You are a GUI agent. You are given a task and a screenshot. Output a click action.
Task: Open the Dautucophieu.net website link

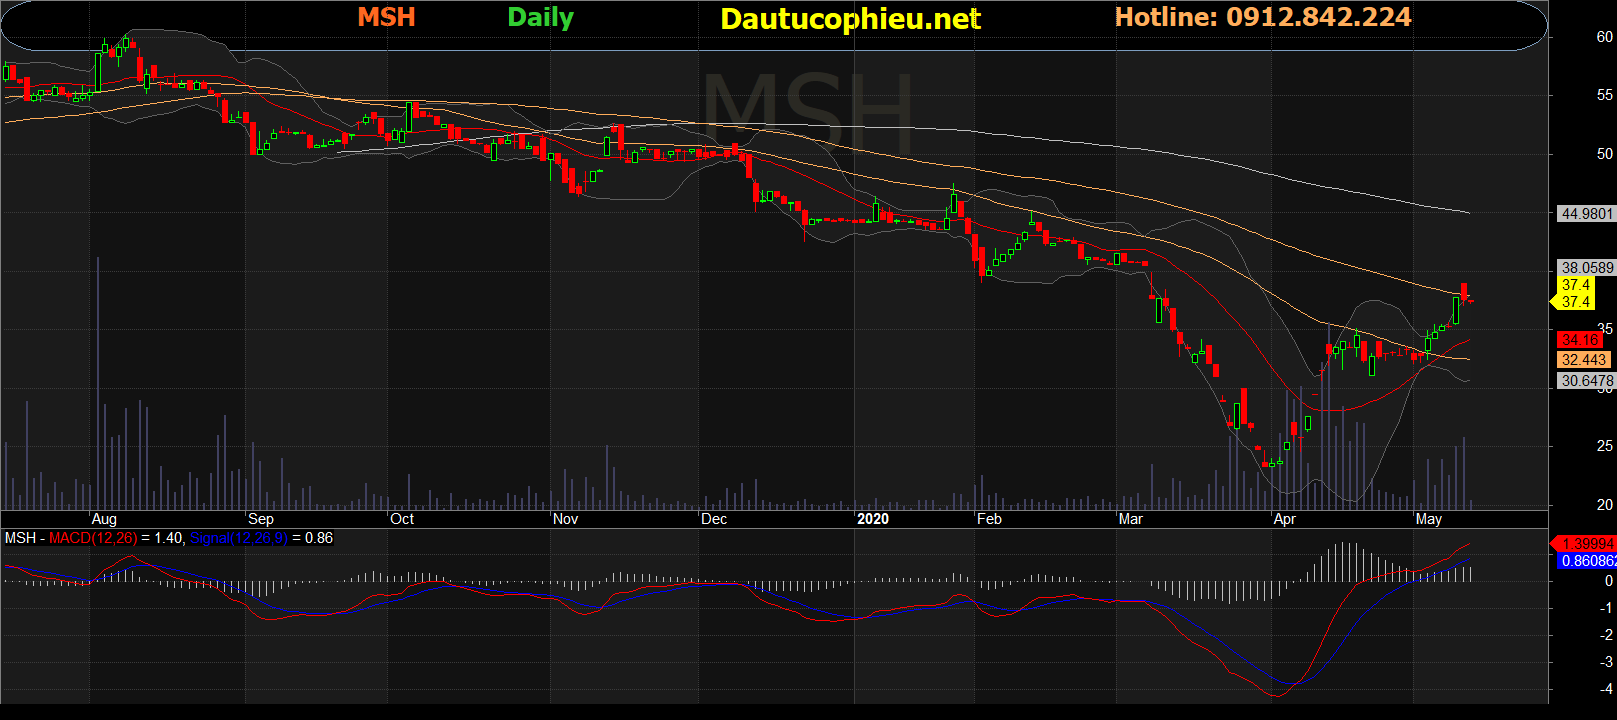click(x=850, y=19)
